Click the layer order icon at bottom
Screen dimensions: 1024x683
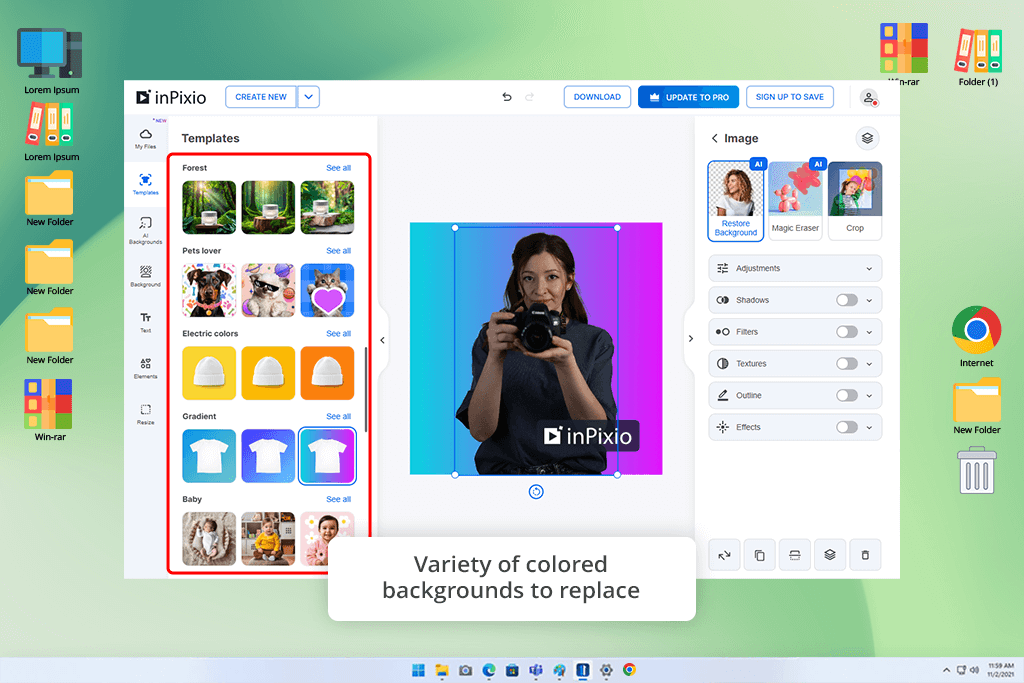point(830,555)
